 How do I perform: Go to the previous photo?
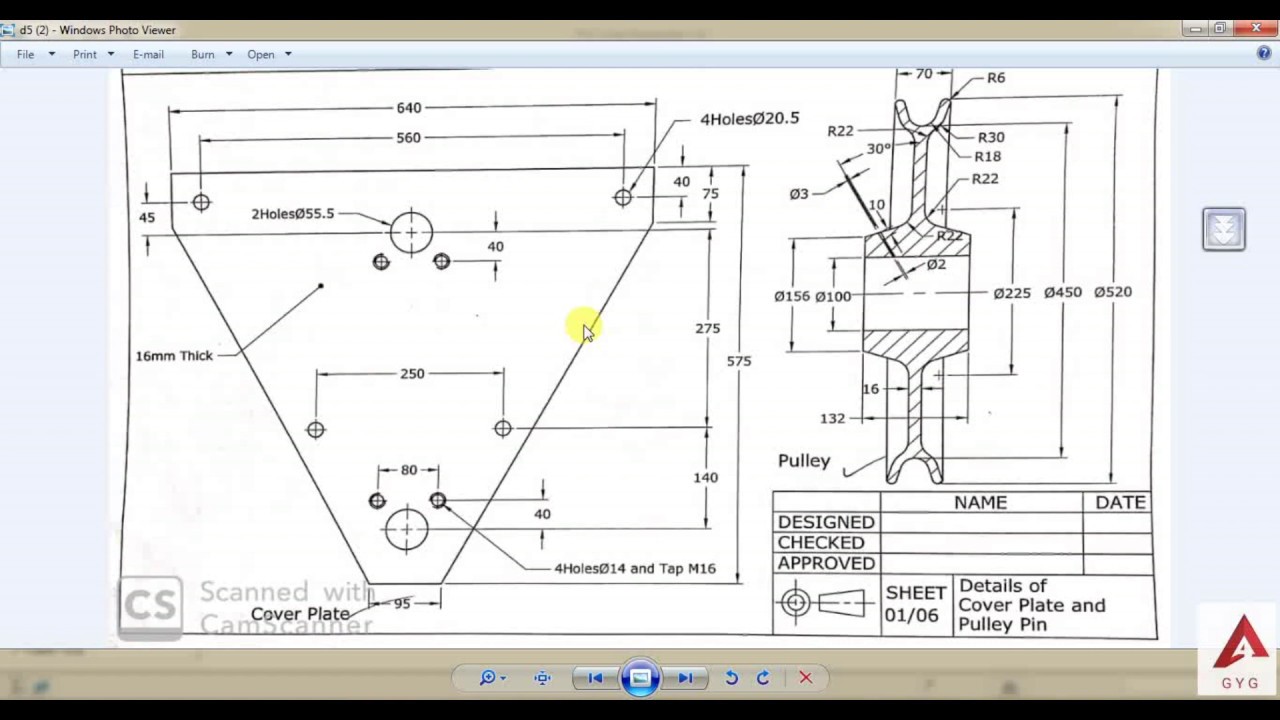pos(595,678)
